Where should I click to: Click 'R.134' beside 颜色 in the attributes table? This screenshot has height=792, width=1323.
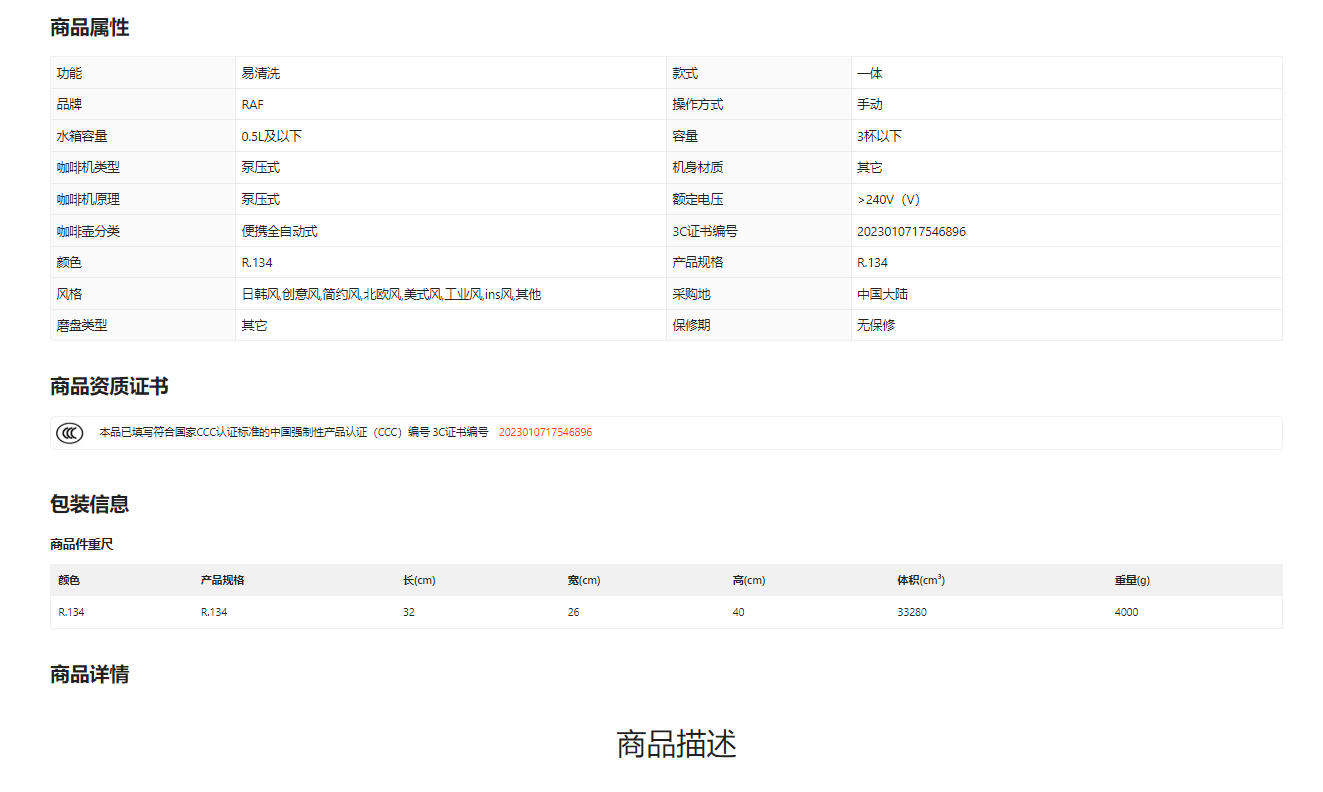pyautogui.click(x=257, y=262)
